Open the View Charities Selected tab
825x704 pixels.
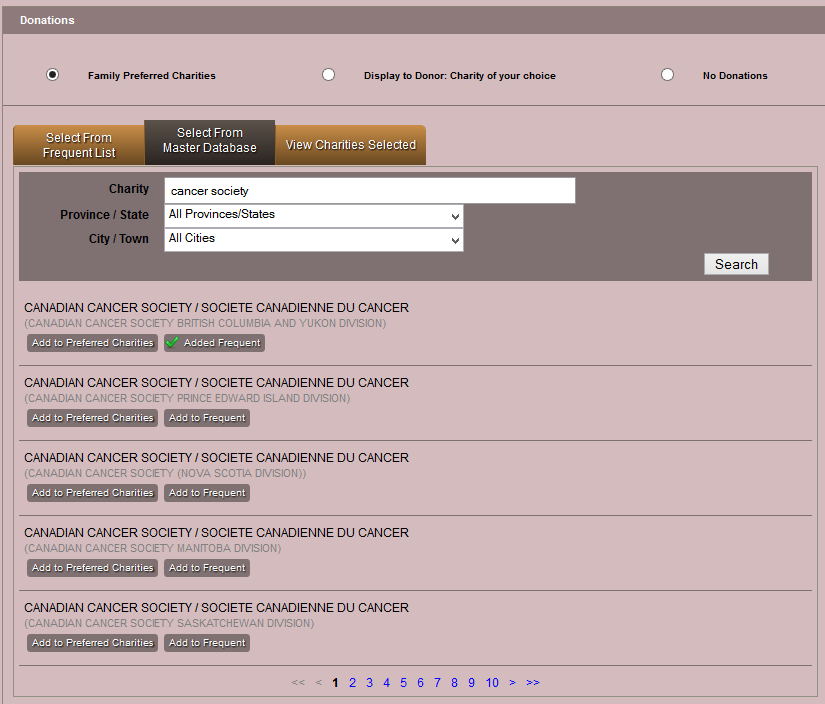click(x=350, y=145)
